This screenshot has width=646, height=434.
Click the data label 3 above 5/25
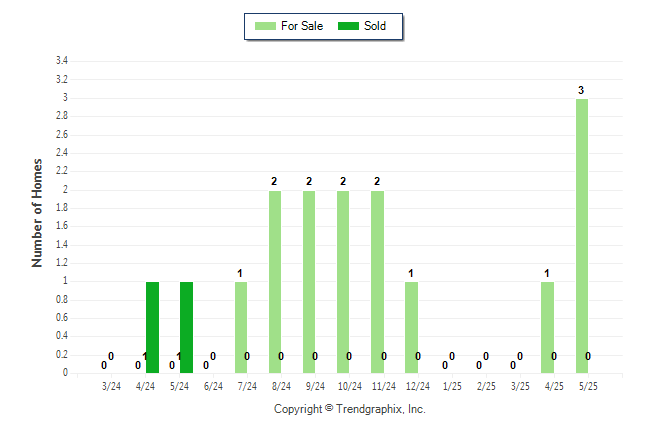click(581, 90)
